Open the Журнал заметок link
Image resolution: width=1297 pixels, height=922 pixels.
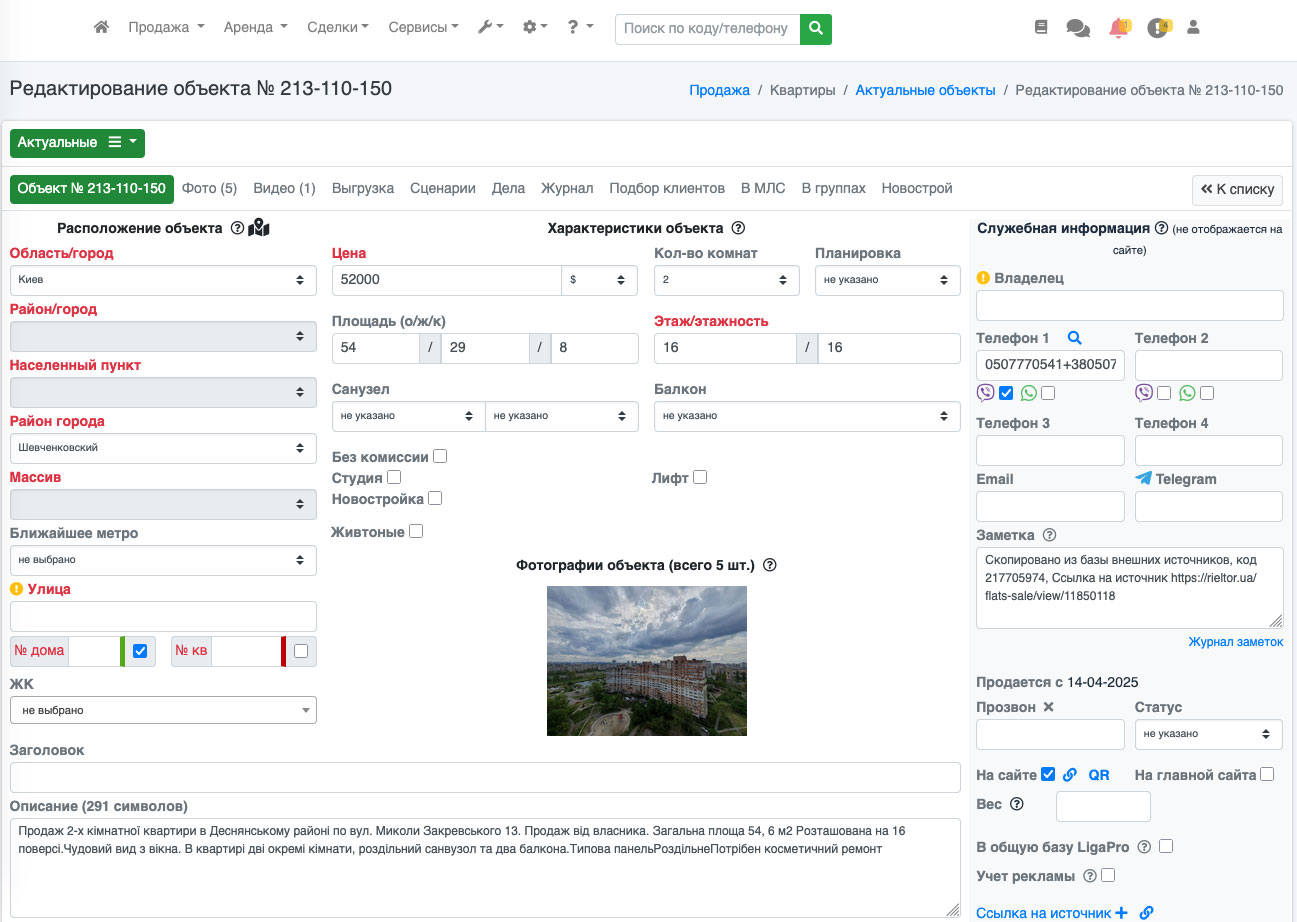[1235, 642]
